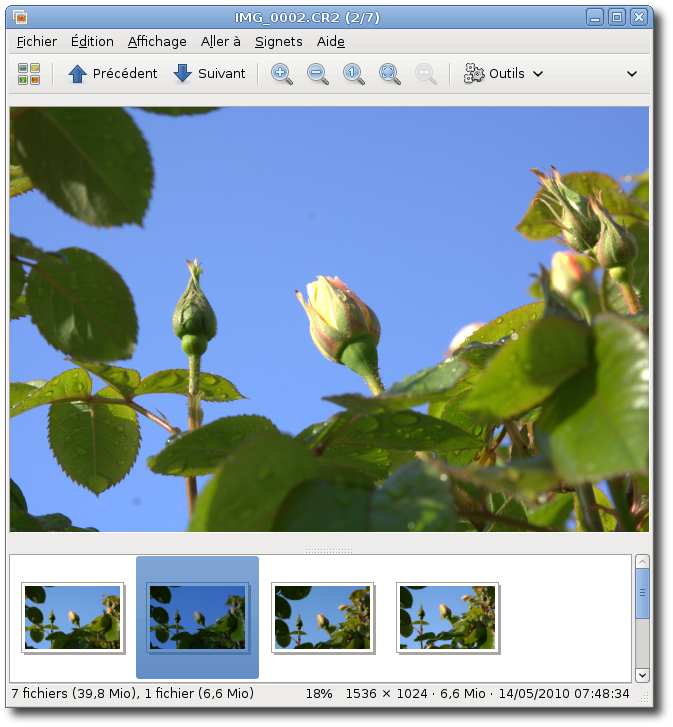This screenshot has width=673, height=727.
Task: Open the Affichage menu
Action: click(157, 41)
